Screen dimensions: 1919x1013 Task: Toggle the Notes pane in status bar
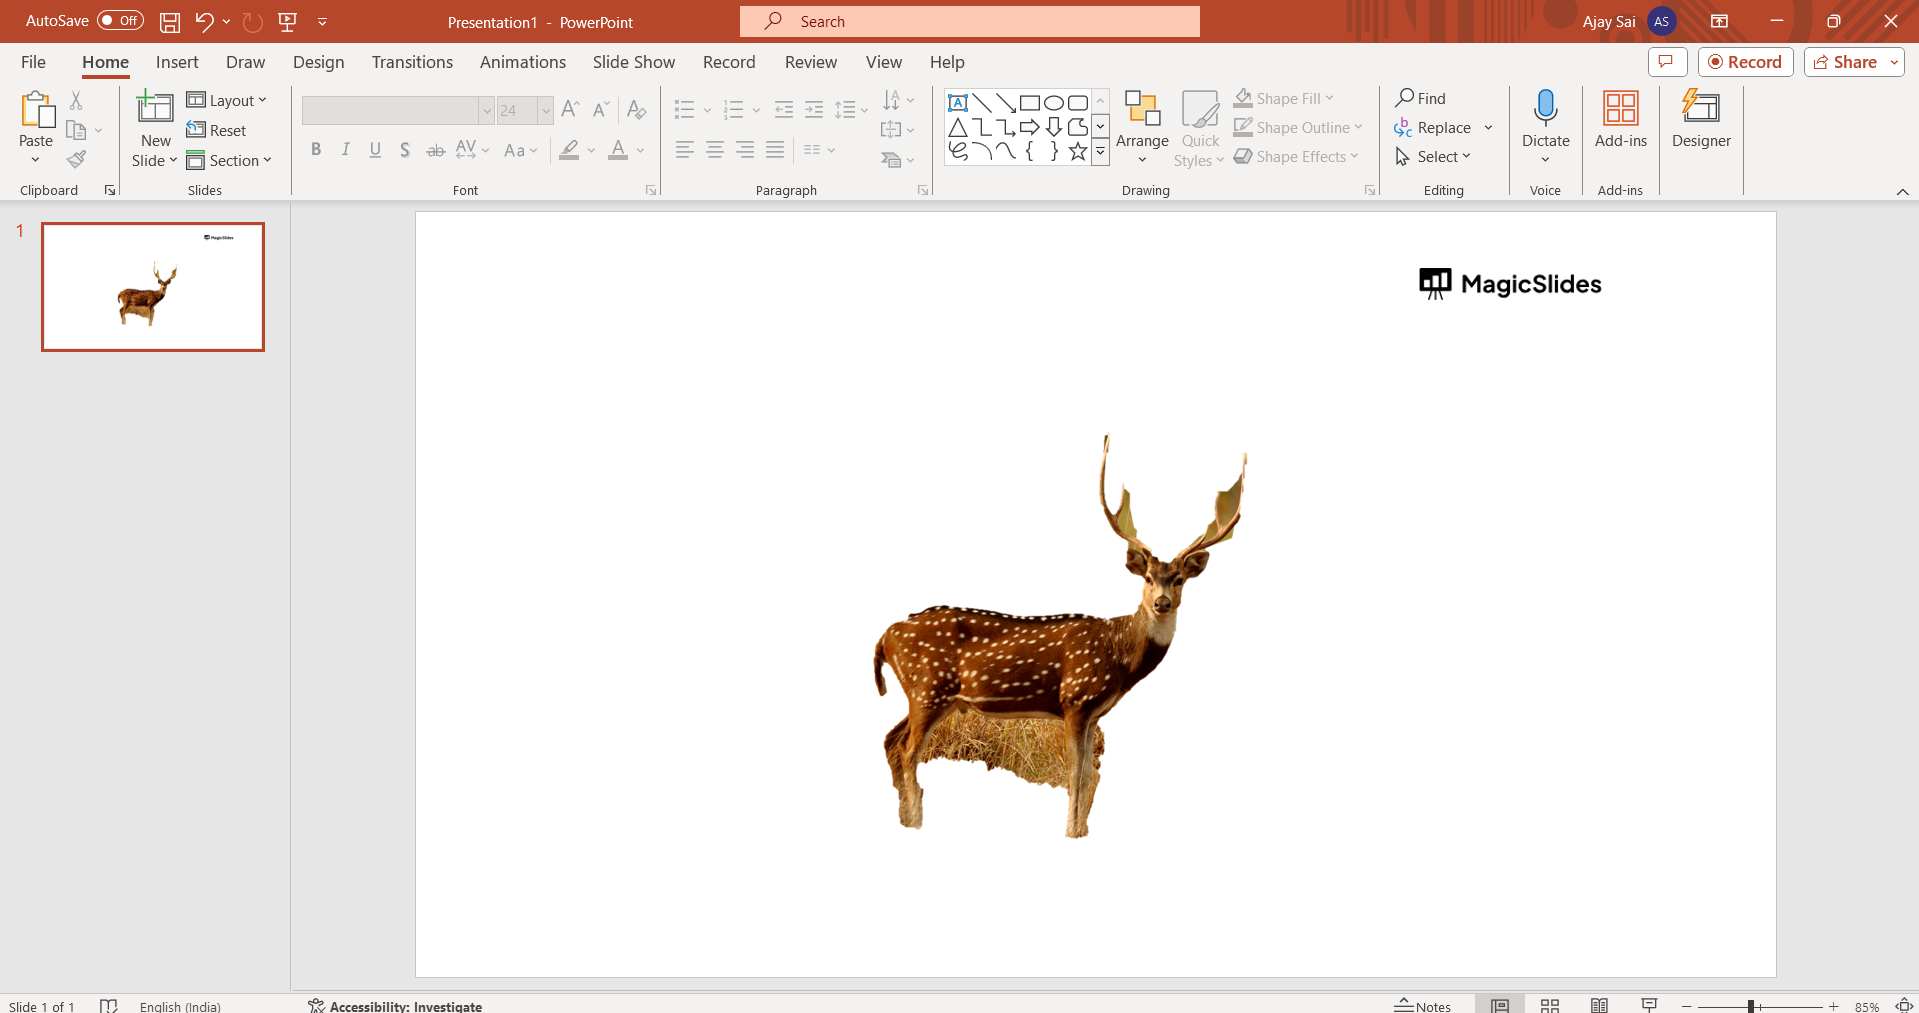[1423, 1005]
